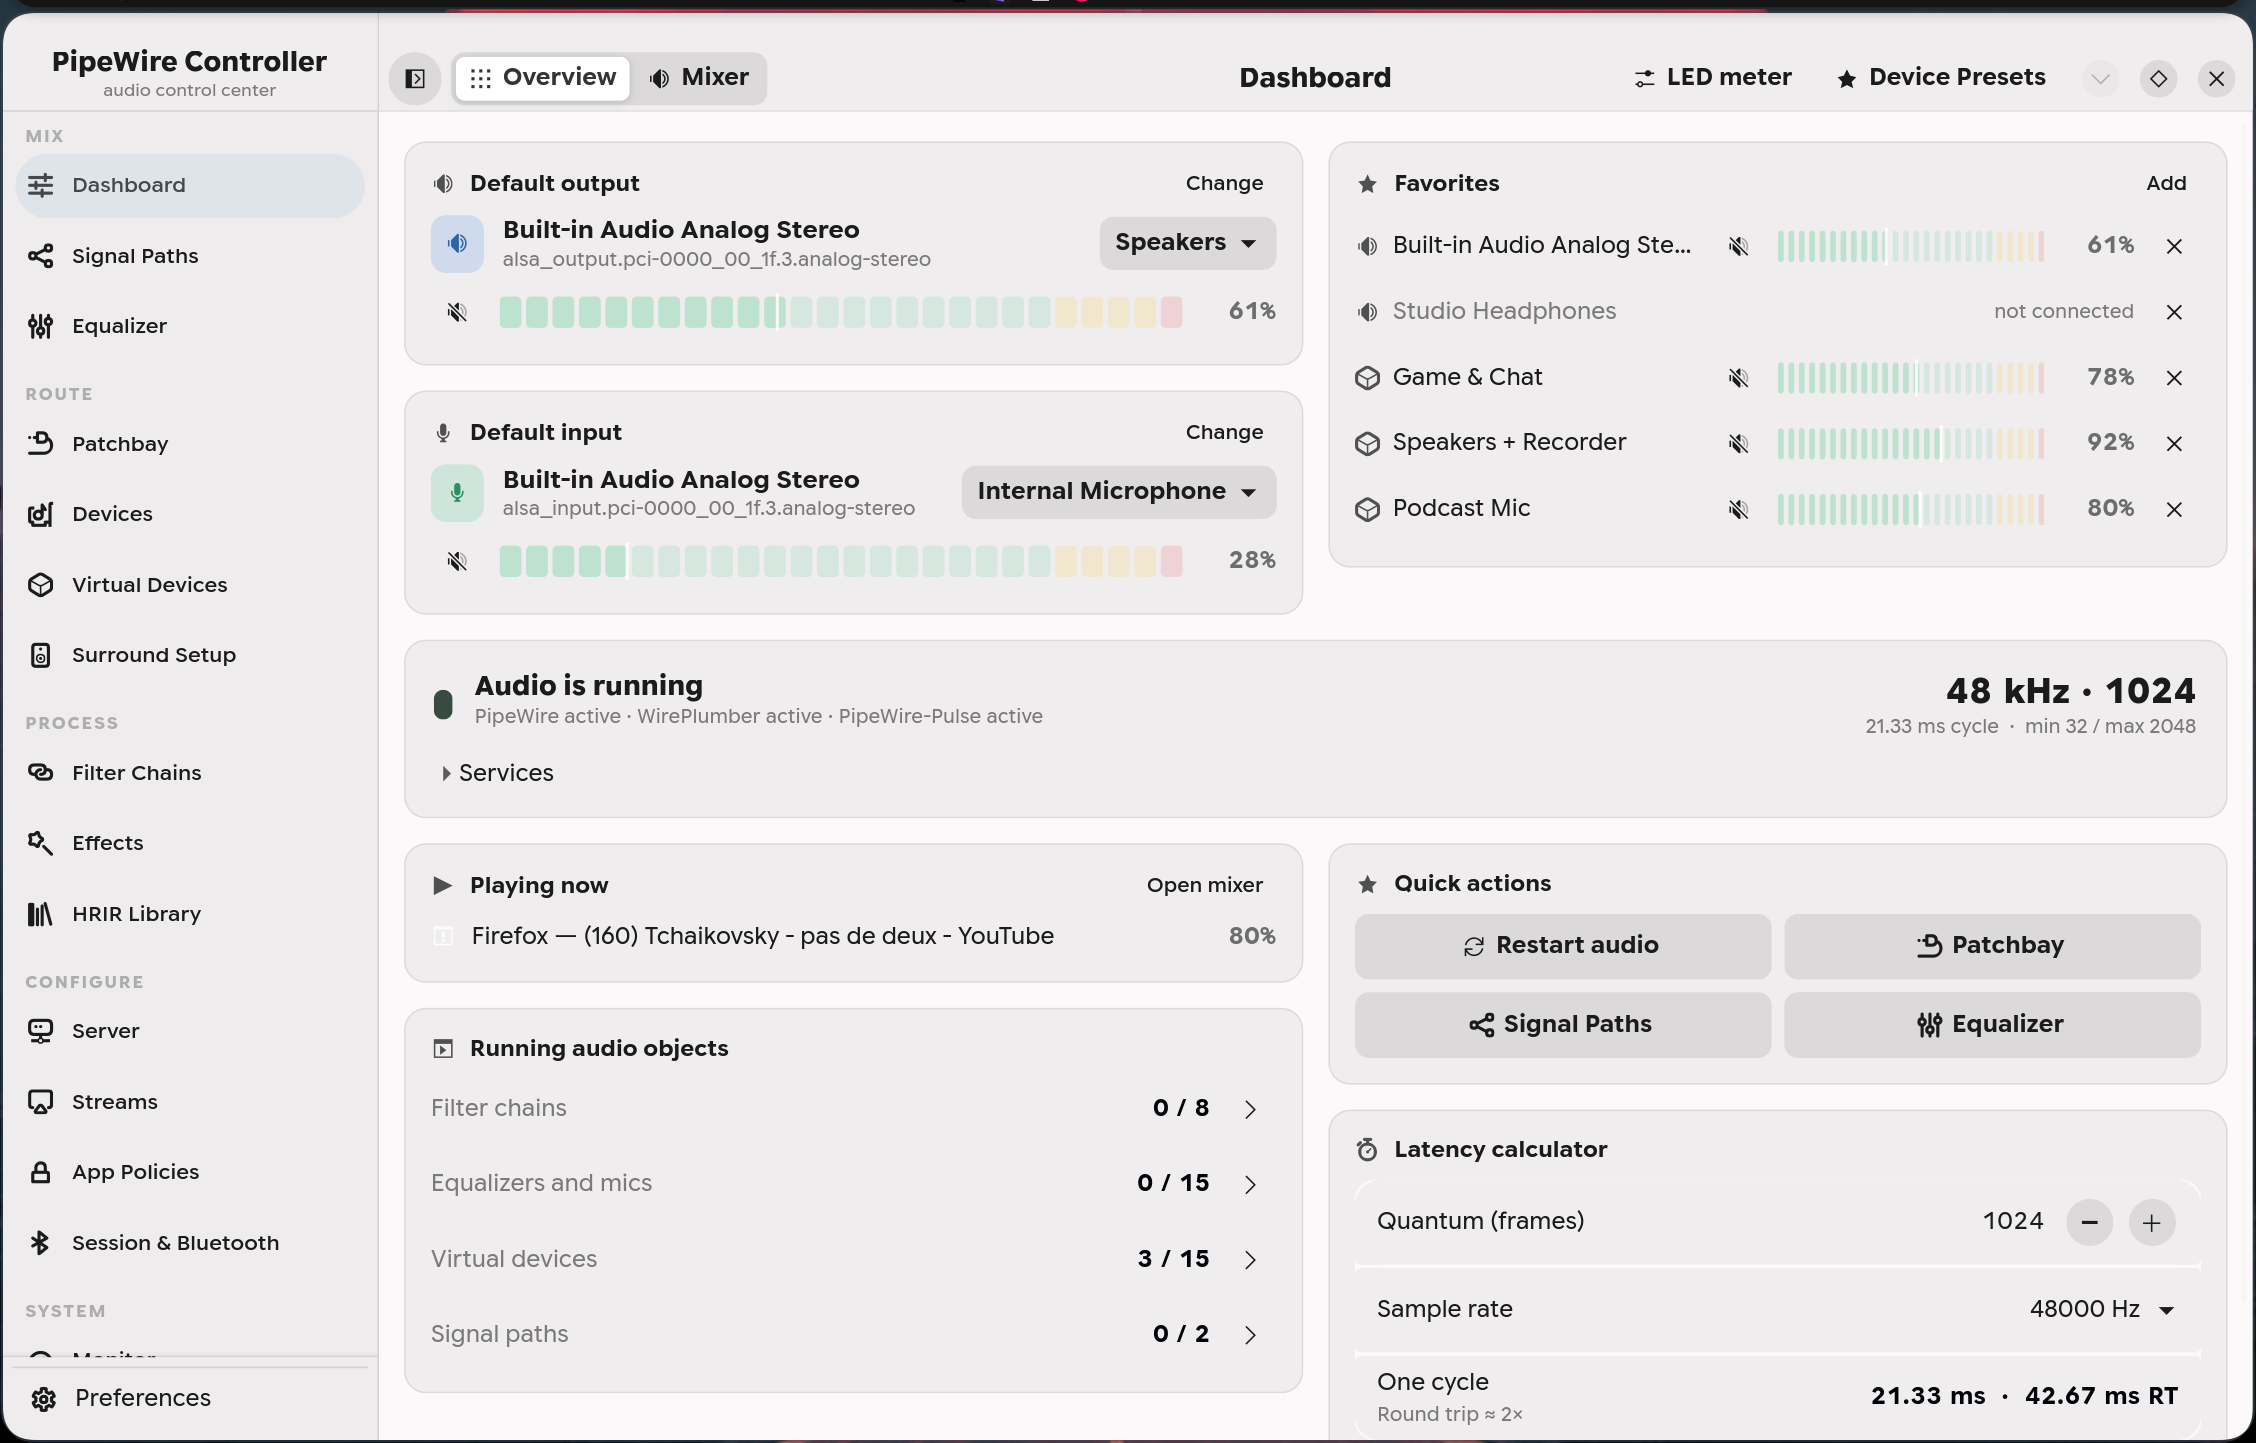Mute the Podcast Mic favorite

[1738, 509]
